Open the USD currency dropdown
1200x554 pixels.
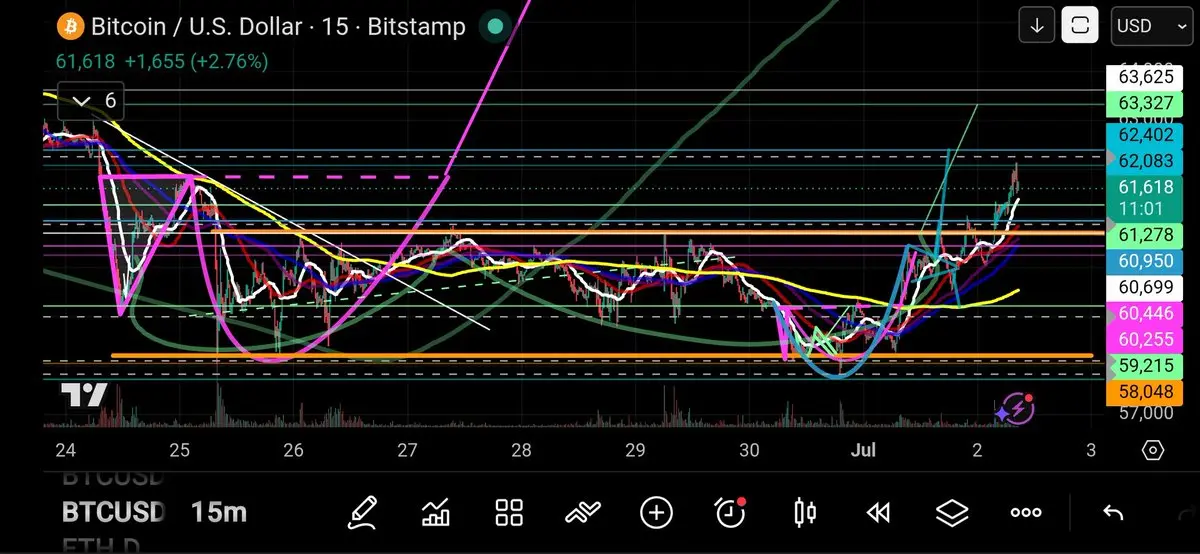click(1151, 26)
